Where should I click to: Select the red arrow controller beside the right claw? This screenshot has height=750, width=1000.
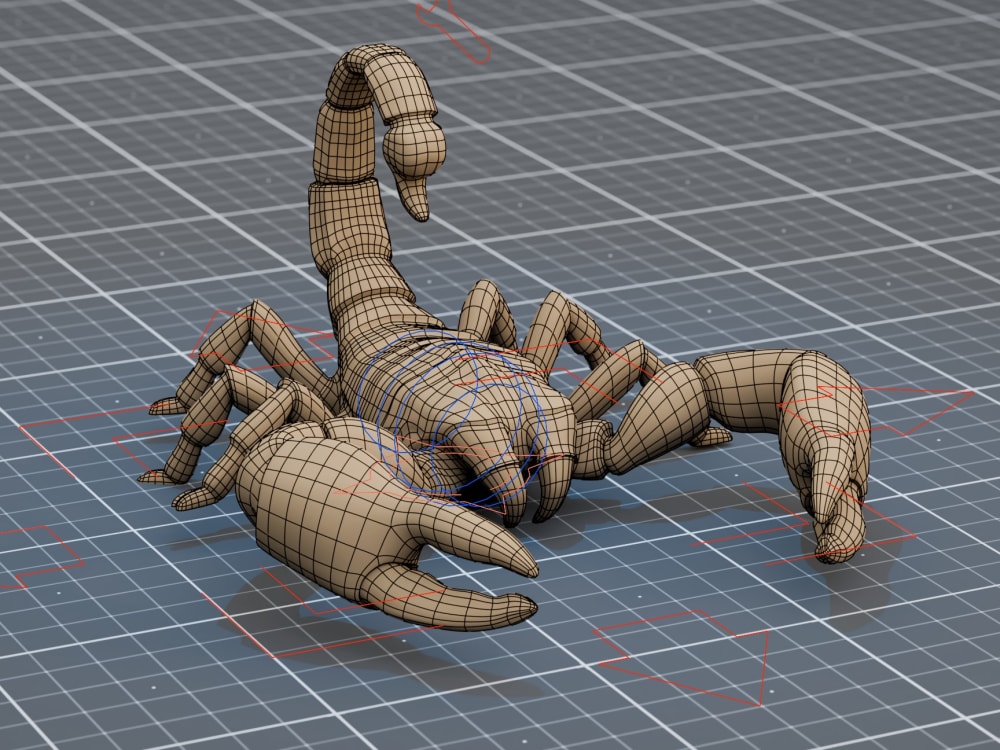point(875,409)
